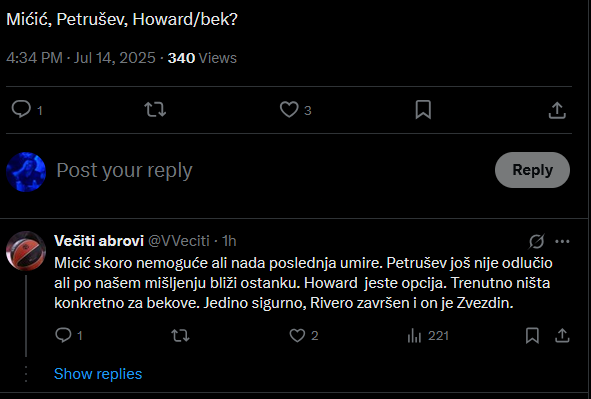591x399 pixels.
Task: Repost the main tweet using the retweet icon
Action: click(x=155, y=110)
